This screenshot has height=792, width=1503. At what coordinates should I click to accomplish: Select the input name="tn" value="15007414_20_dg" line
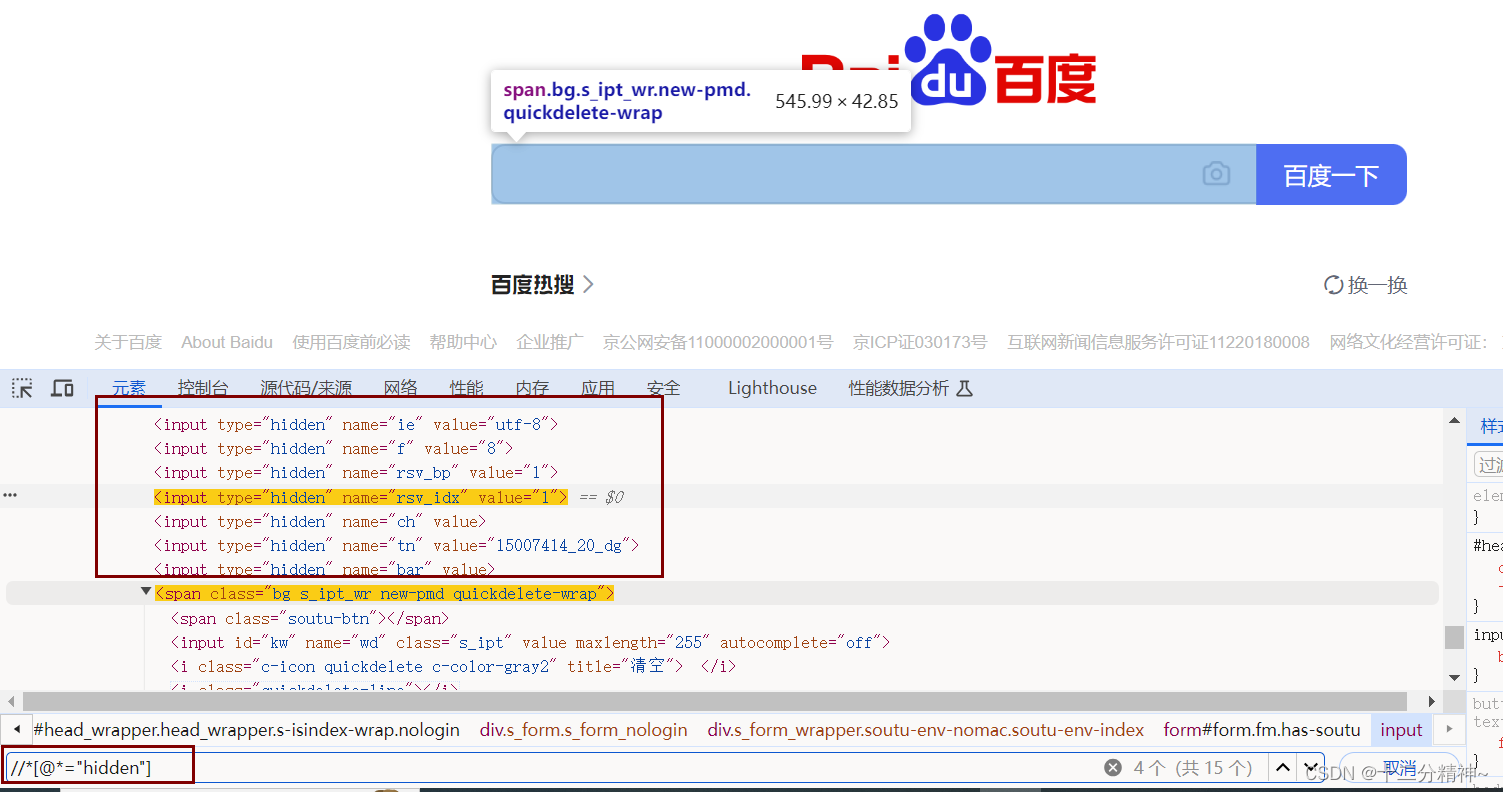click(x=395, y=545)
